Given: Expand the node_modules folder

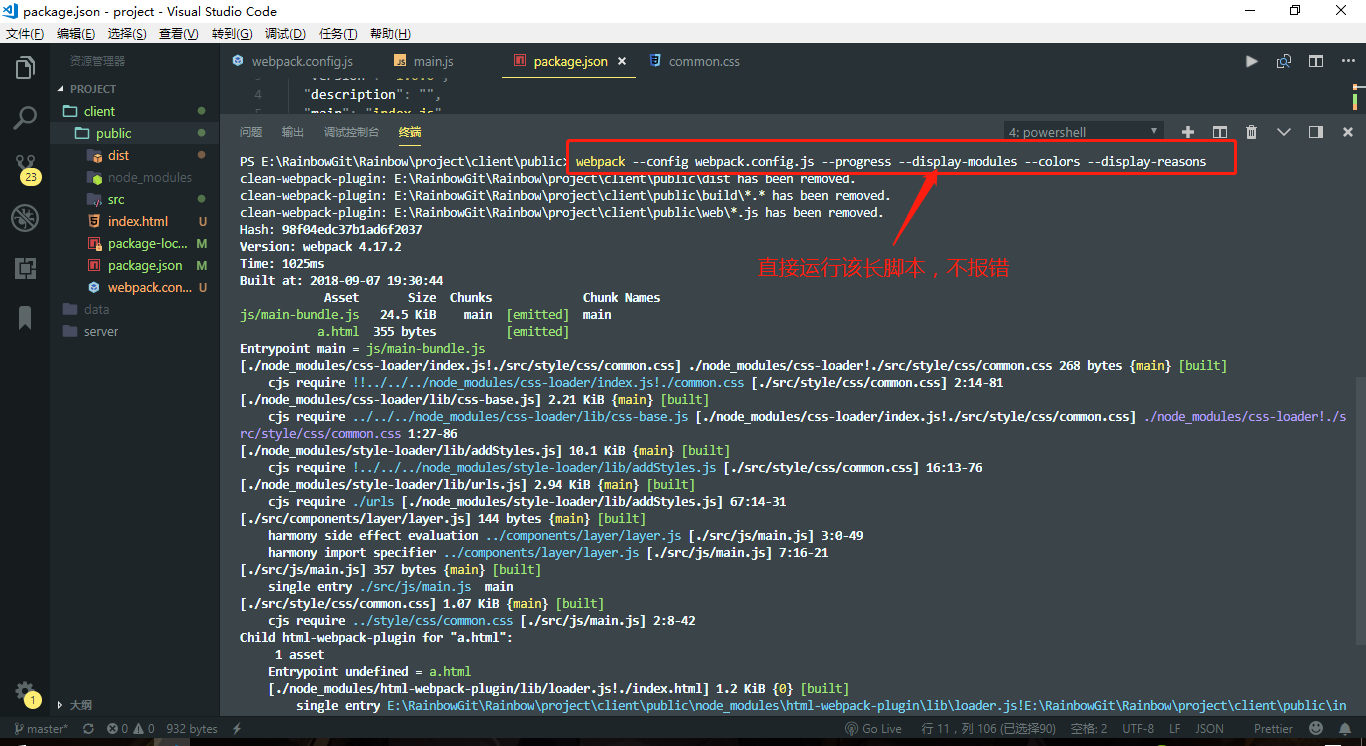Looking at the screenshot, I should pos(135,177).
